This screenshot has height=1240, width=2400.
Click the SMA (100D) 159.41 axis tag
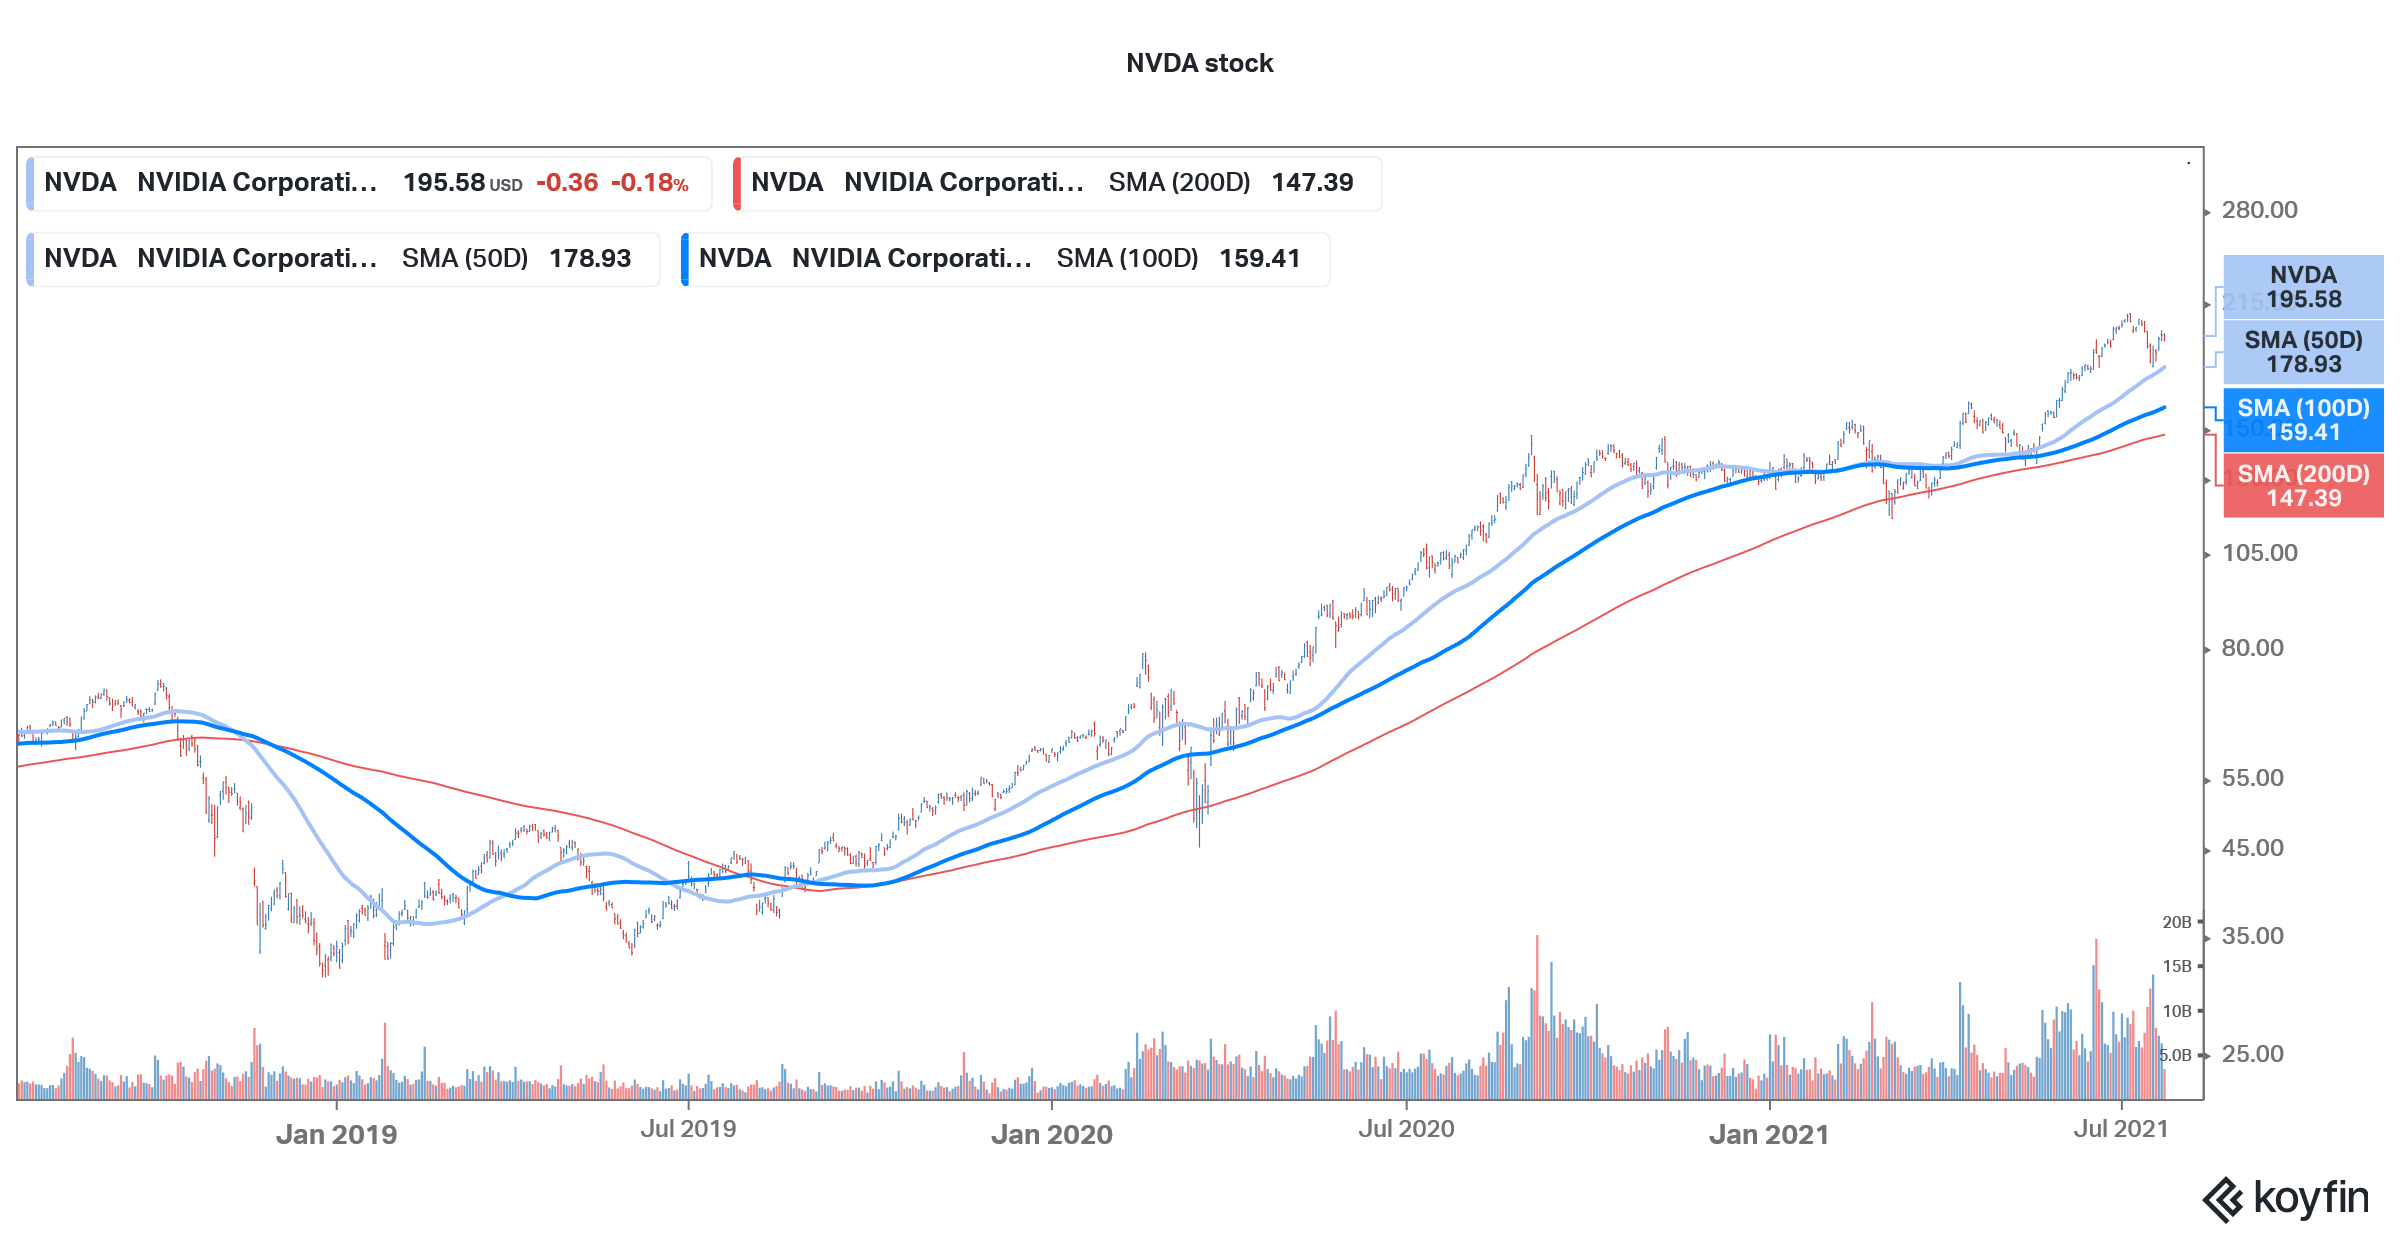(x=2303, y=420)
